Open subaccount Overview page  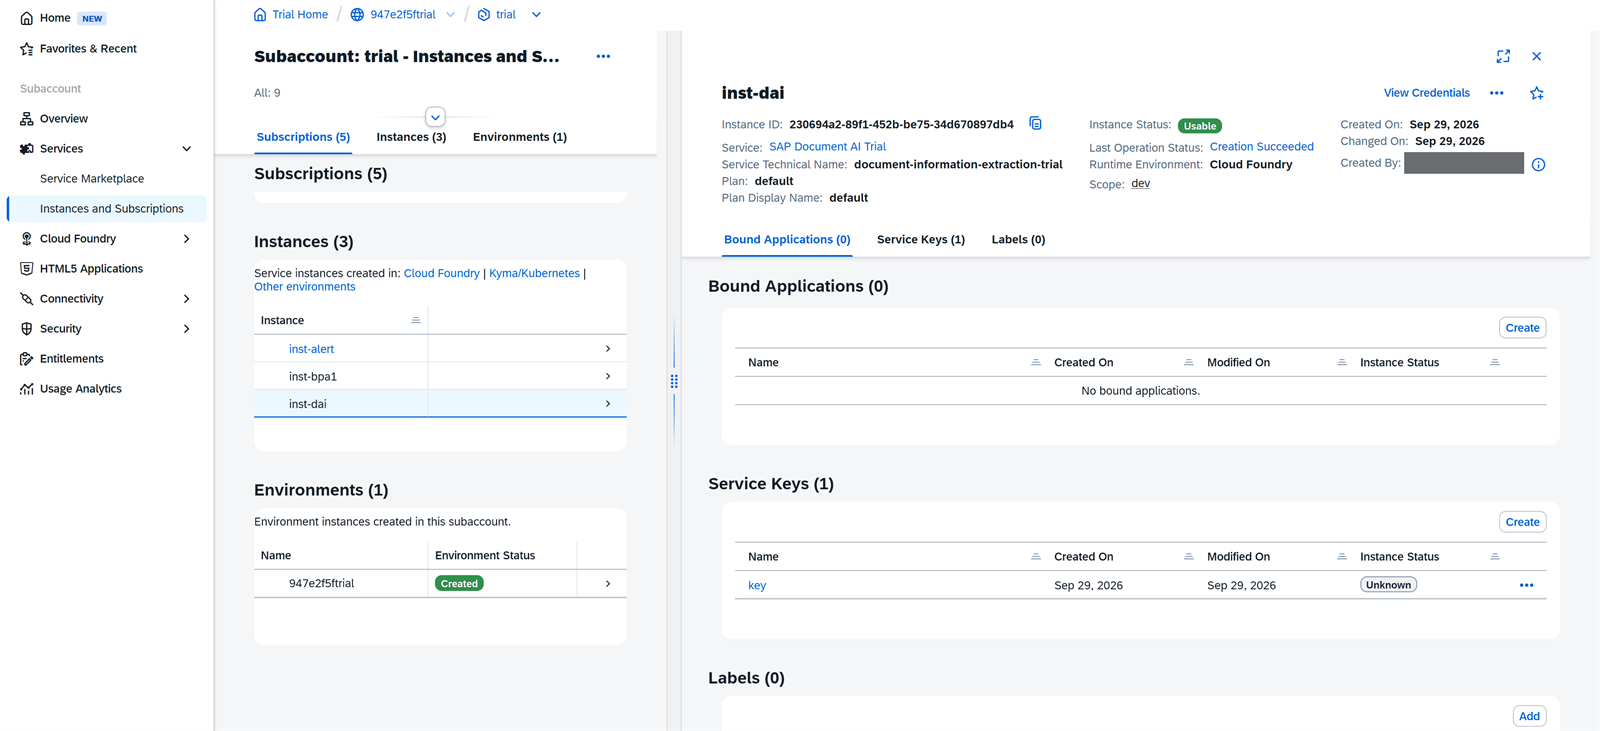64,118
